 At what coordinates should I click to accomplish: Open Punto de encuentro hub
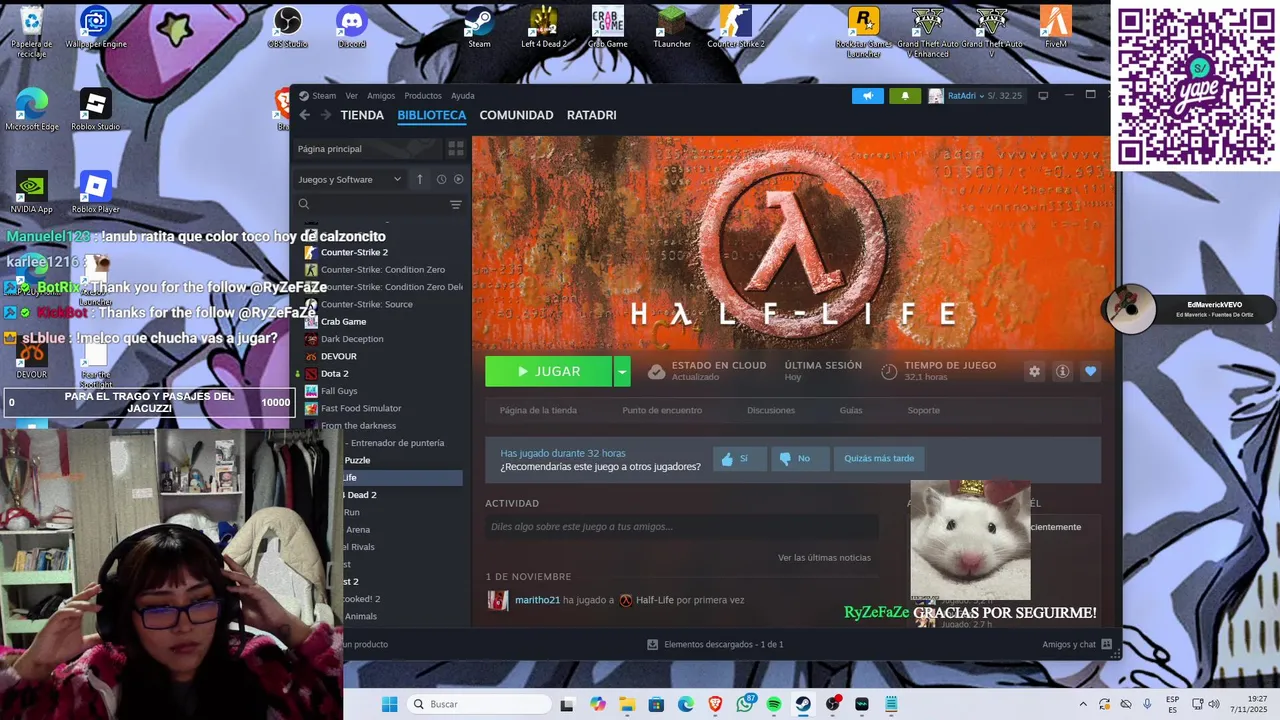coord(662,410)
